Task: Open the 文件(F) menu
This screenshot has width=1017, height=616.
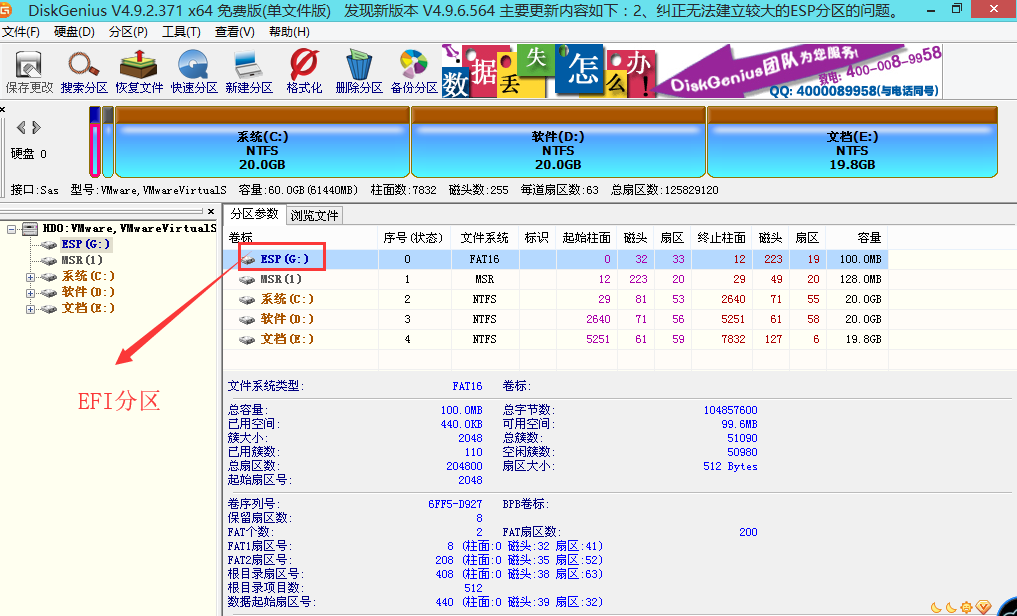Action: coord(21,32)
